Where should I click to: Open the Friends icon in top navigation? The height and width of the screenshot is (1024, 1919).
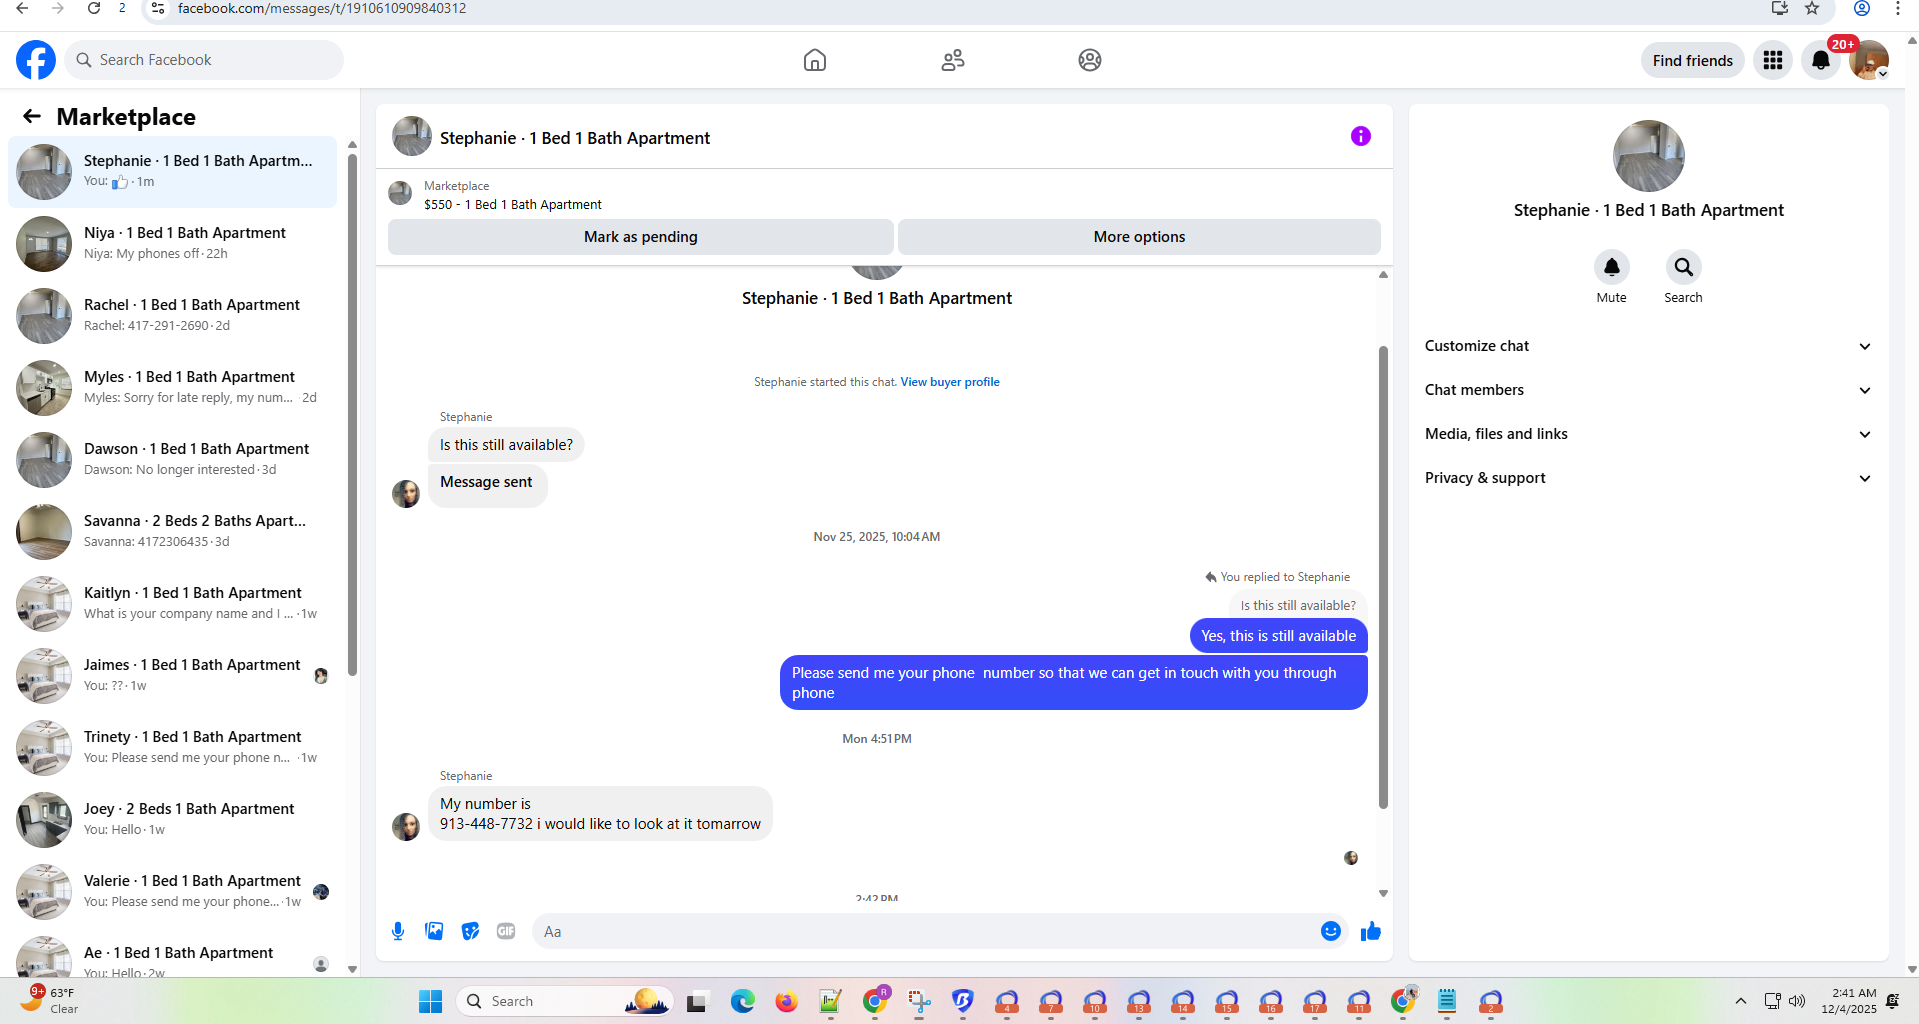click(x=953, y=60)
